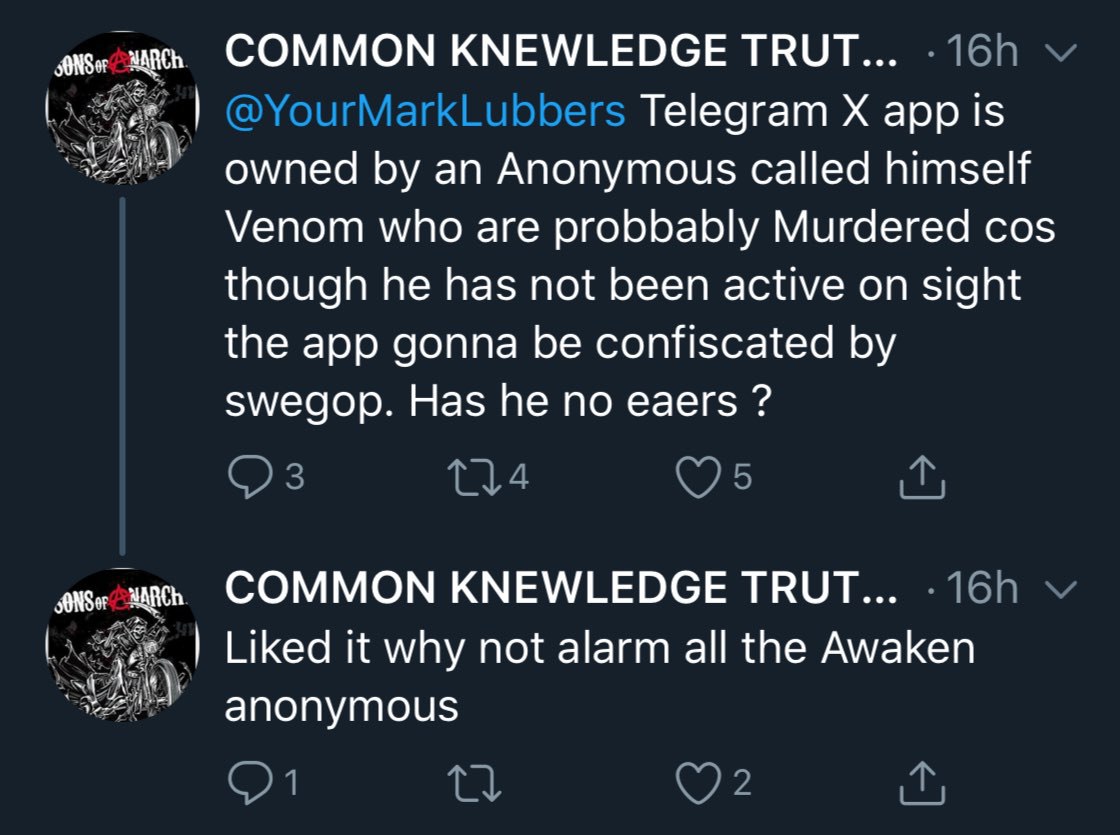The image size is (1120, 835).
Task: Reply to the 'Liked it why not' tweet
Action: [244, 782]
